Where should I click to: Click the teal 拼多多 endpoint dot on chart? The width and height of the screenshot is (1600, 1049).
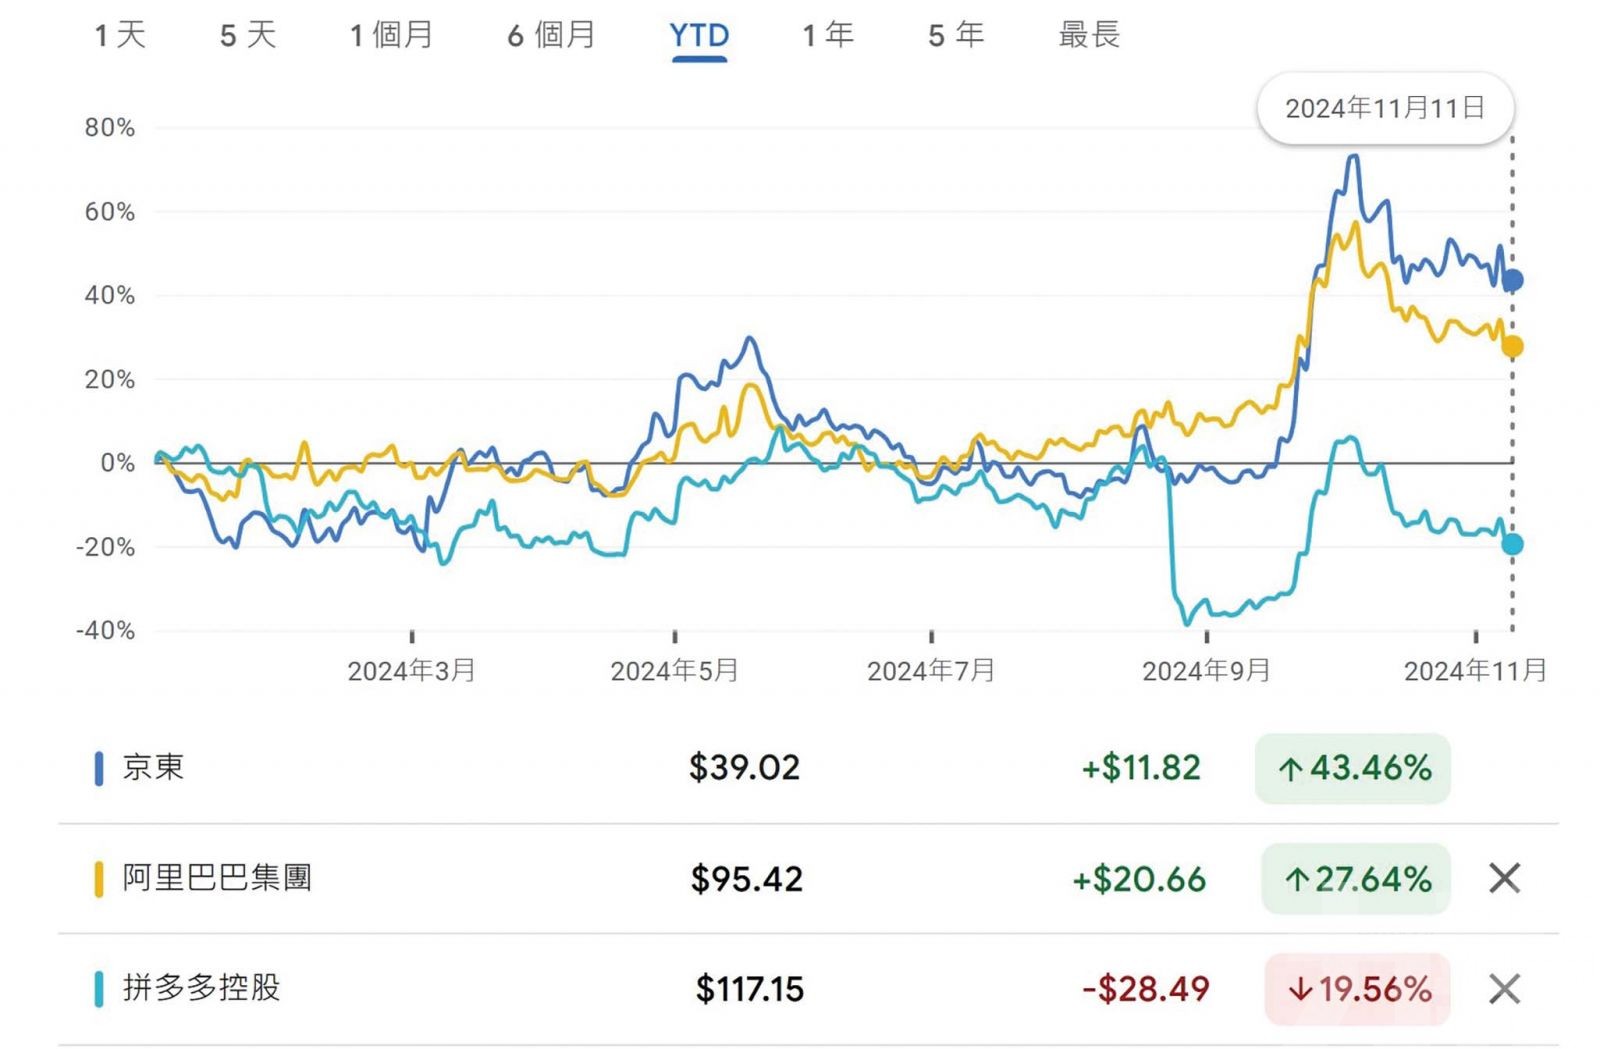click(x=1512, y=544)
